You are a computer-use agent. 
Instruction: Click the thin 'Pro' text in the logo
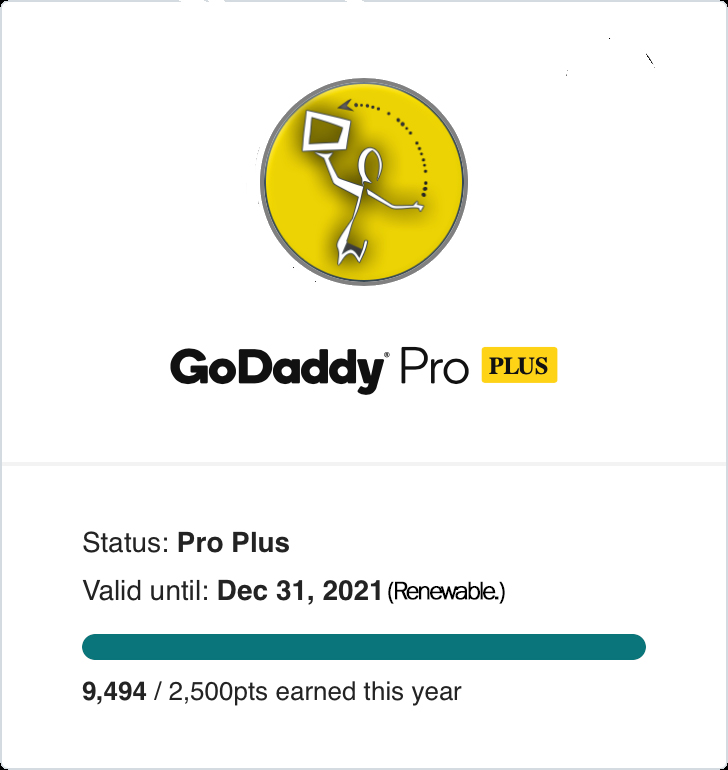coord(434,366)
